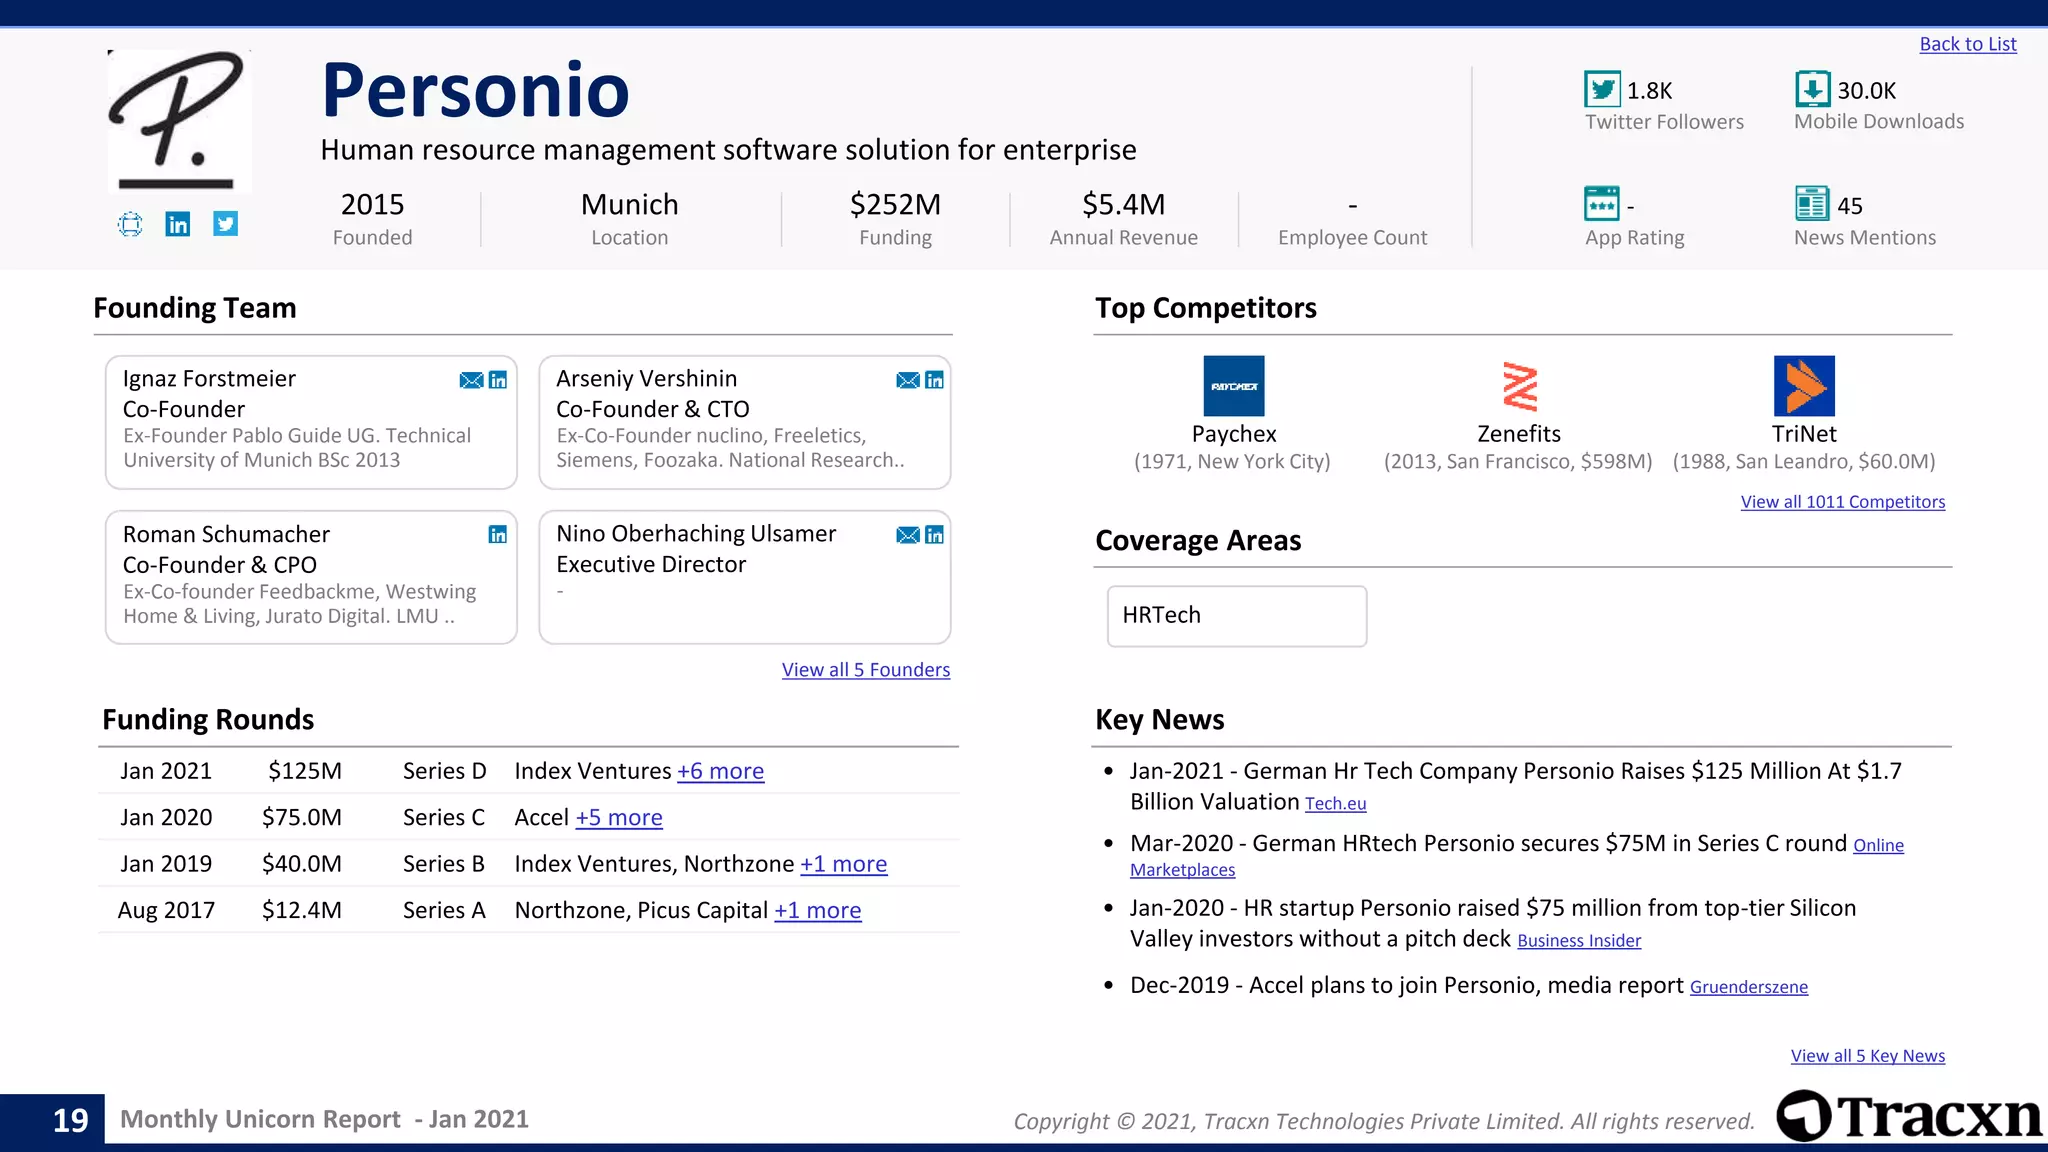
Task: Click App Rating stars icon
Action: pos(1602,204)
